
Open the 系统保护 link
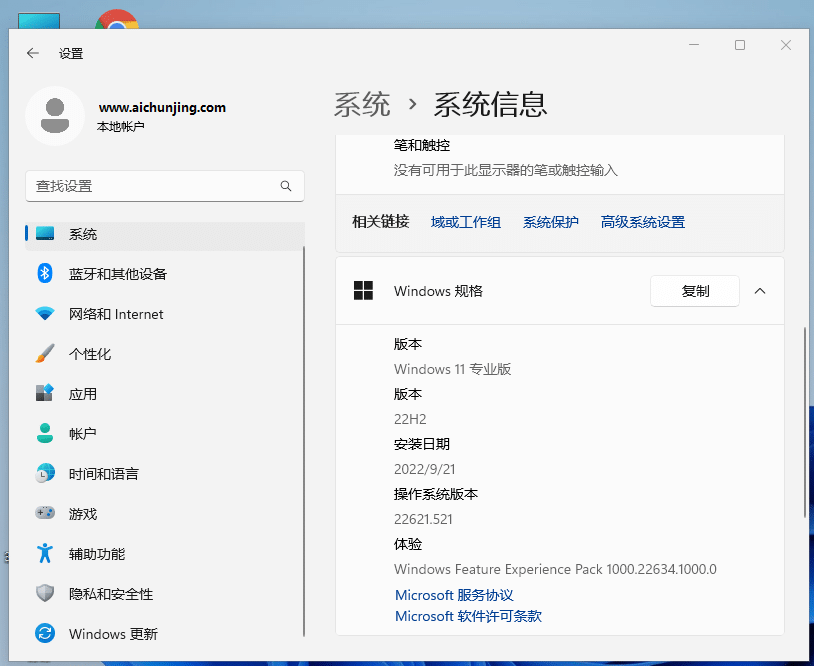click(x=550, y=222)
